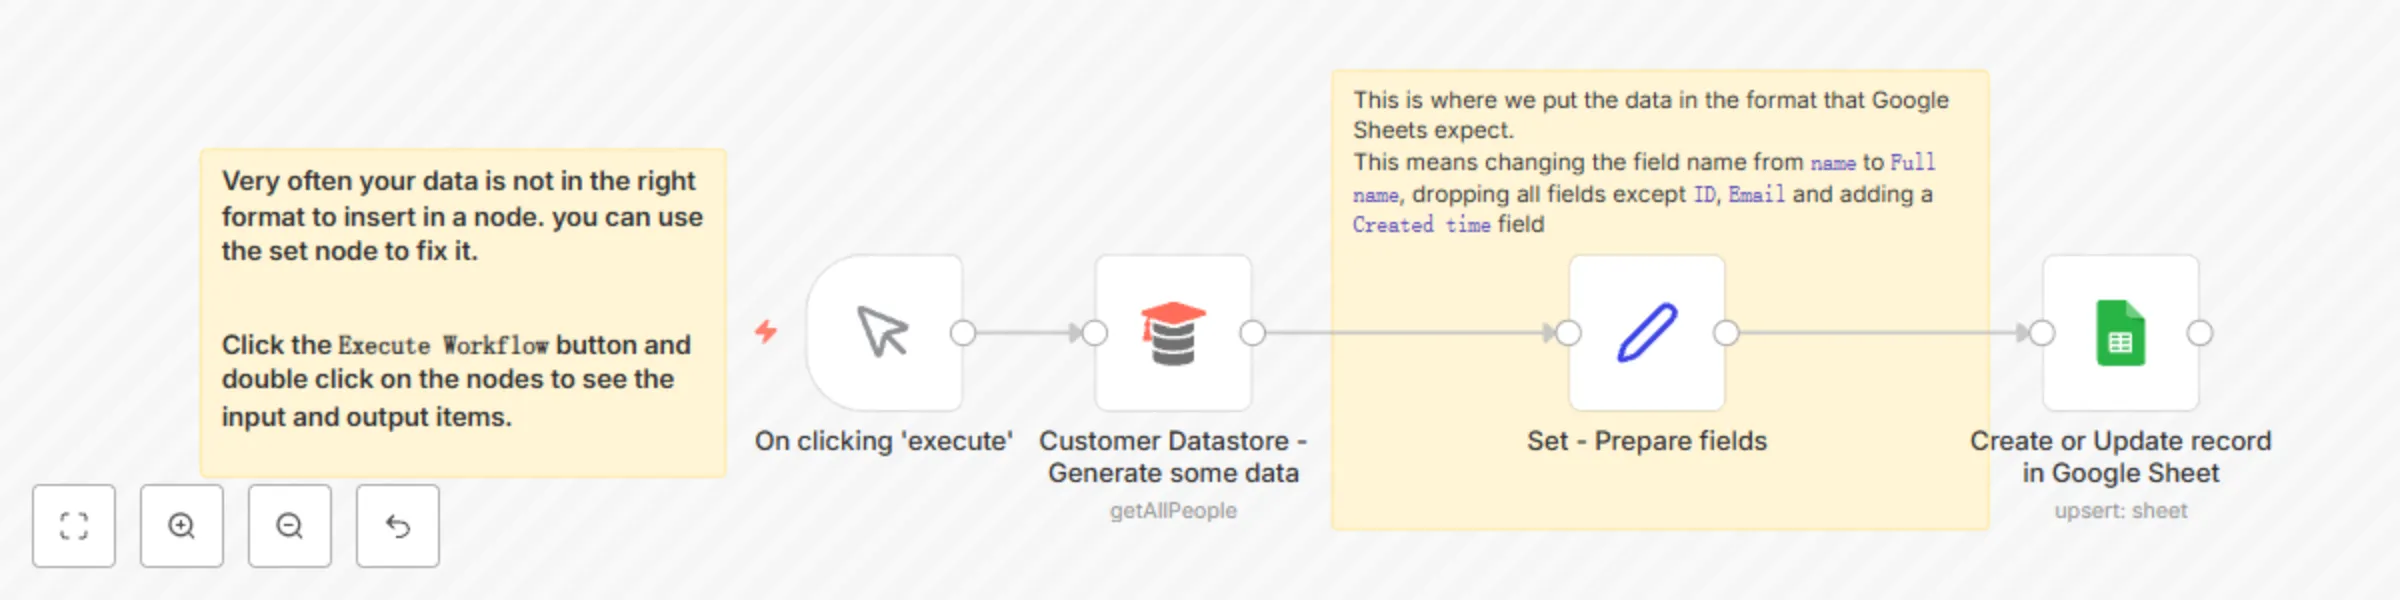This screenshot has width=2400, height=600.
Task: Click the 'upsert: sheet' operation label
Action: click(2120, 510)
